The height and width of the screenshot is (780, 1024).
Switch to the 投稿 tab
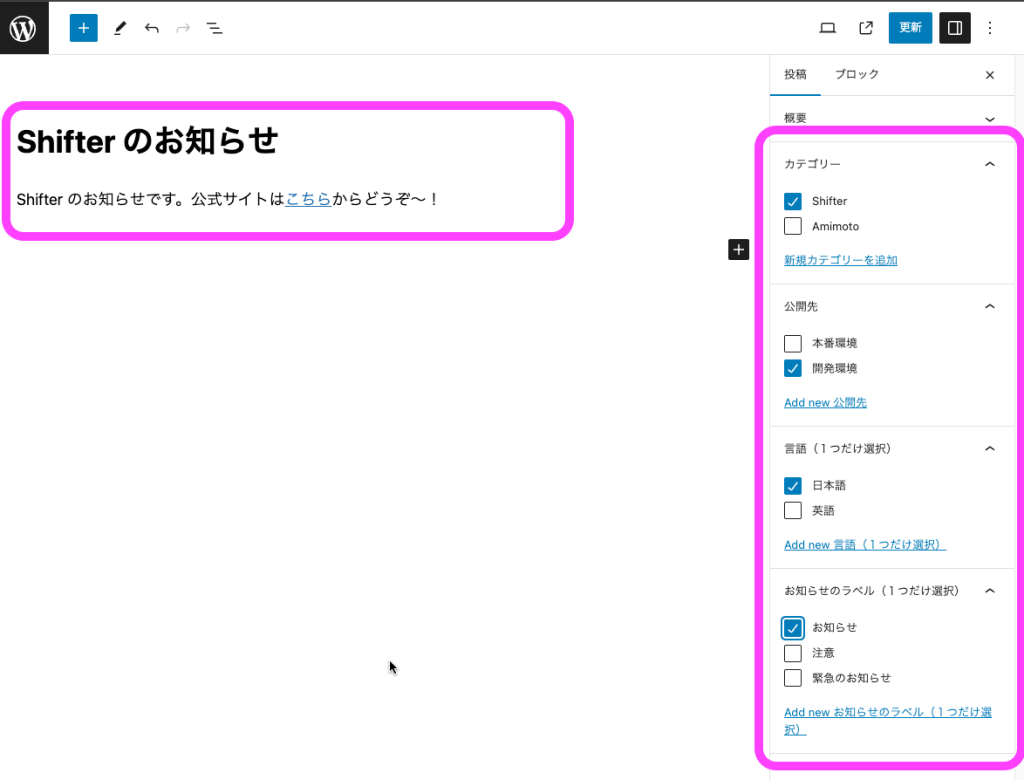click(795, 74)
